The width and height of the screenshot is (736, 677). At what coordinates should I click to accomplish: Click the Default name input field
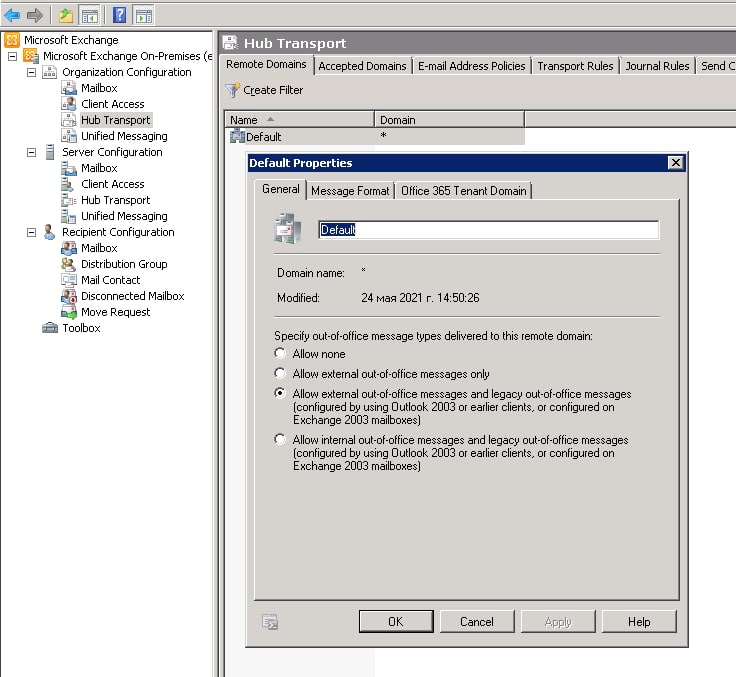[489, 230]
